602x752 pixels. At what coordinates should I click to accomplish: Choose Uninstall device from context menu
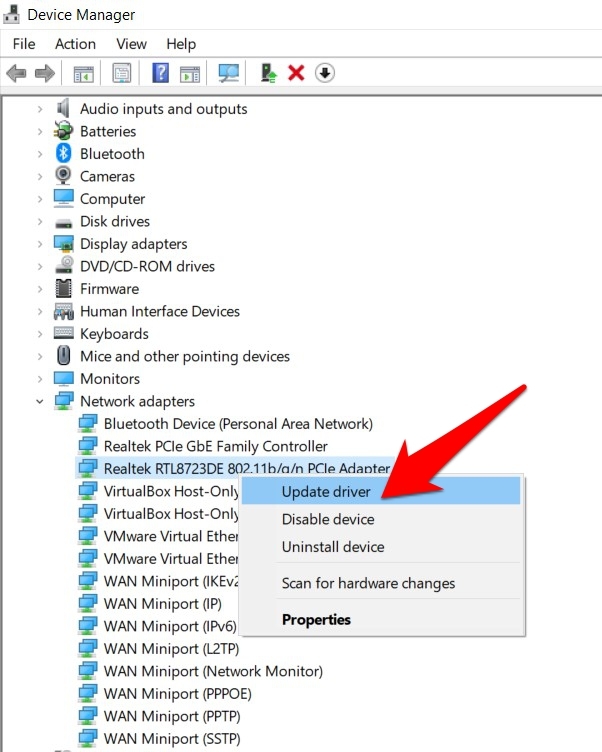[x=381, y=547]
